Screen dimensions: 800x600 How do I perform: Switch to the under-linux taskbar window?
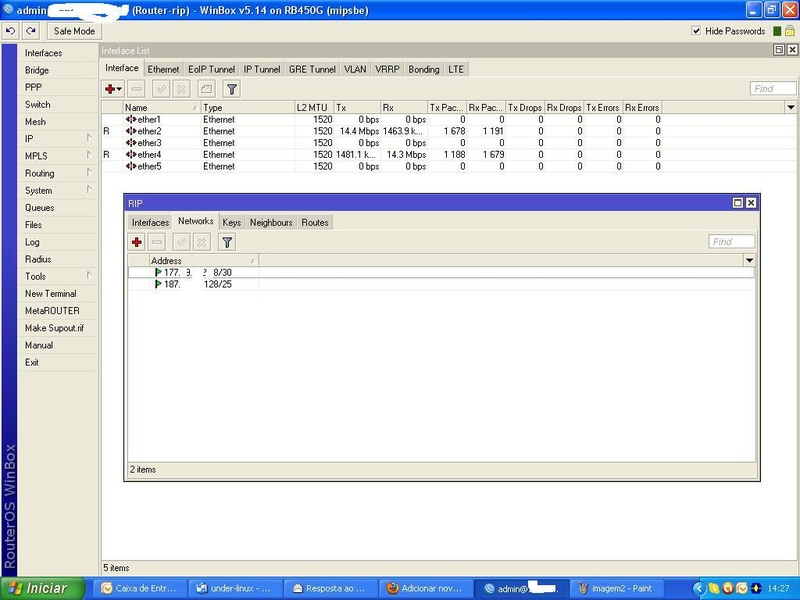234,588
